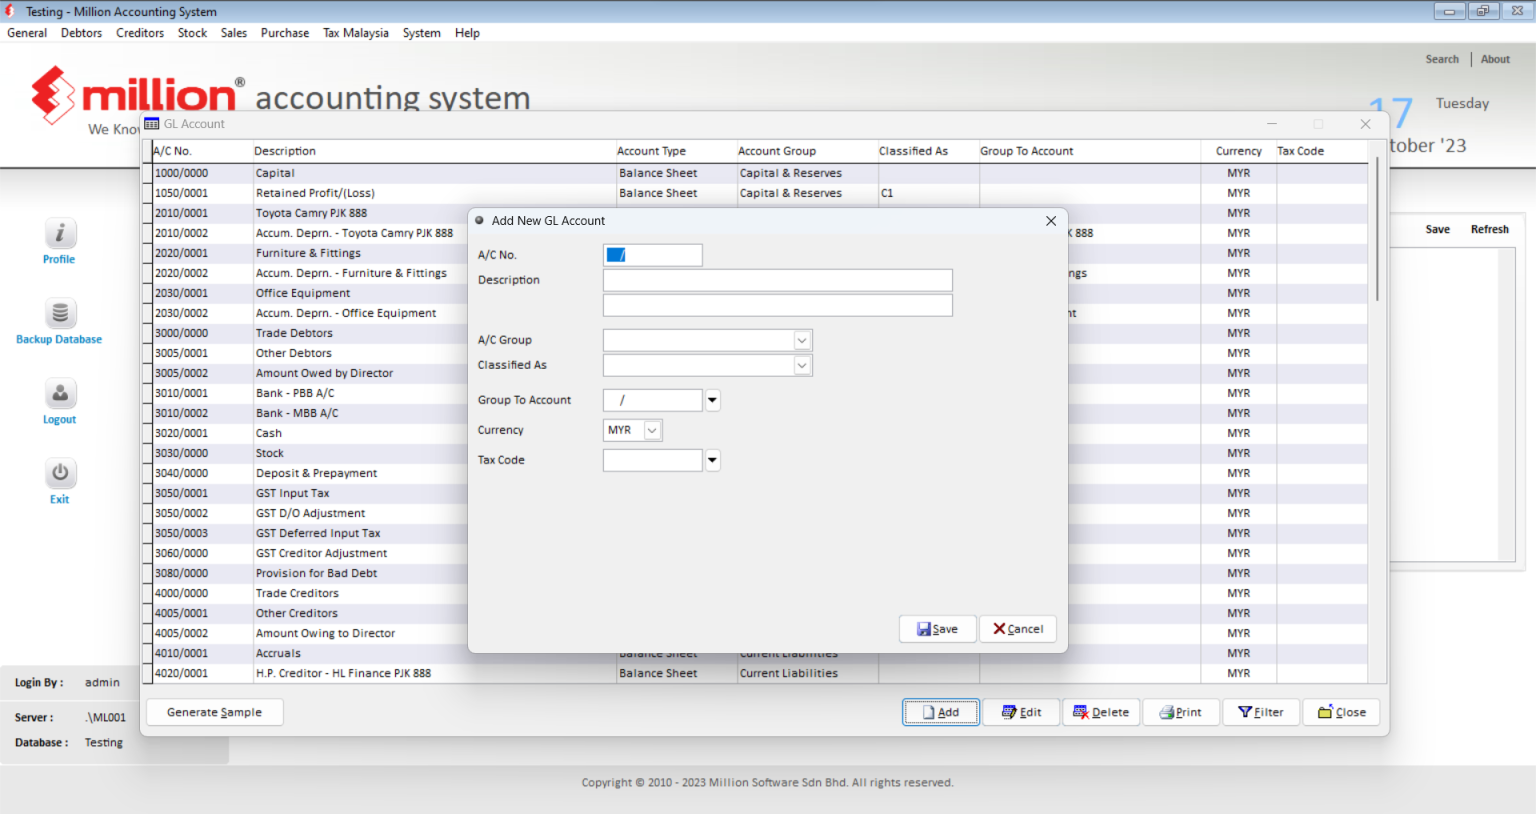Open the Debtors menu
This screenshot has height=814, width=1536.
[81, 32]
